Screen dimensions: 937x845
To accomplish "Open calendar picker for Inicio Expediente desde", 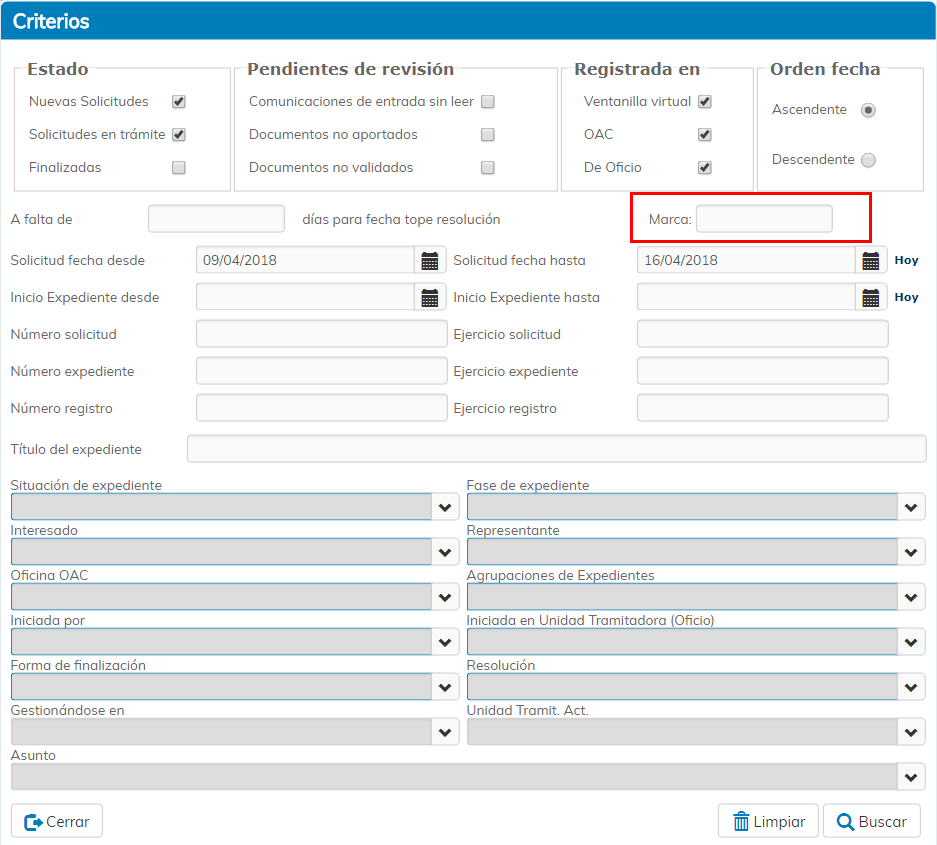I will click(x=430, y=298).
